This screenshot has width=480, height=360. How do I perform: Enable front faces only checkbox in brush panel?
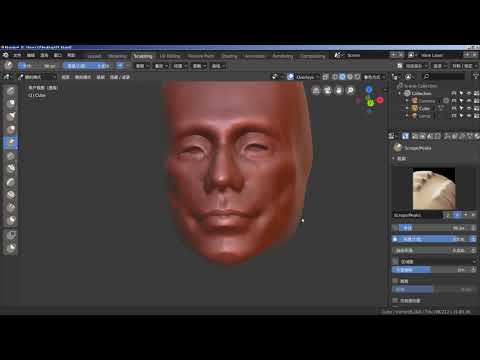pos(396,301)
